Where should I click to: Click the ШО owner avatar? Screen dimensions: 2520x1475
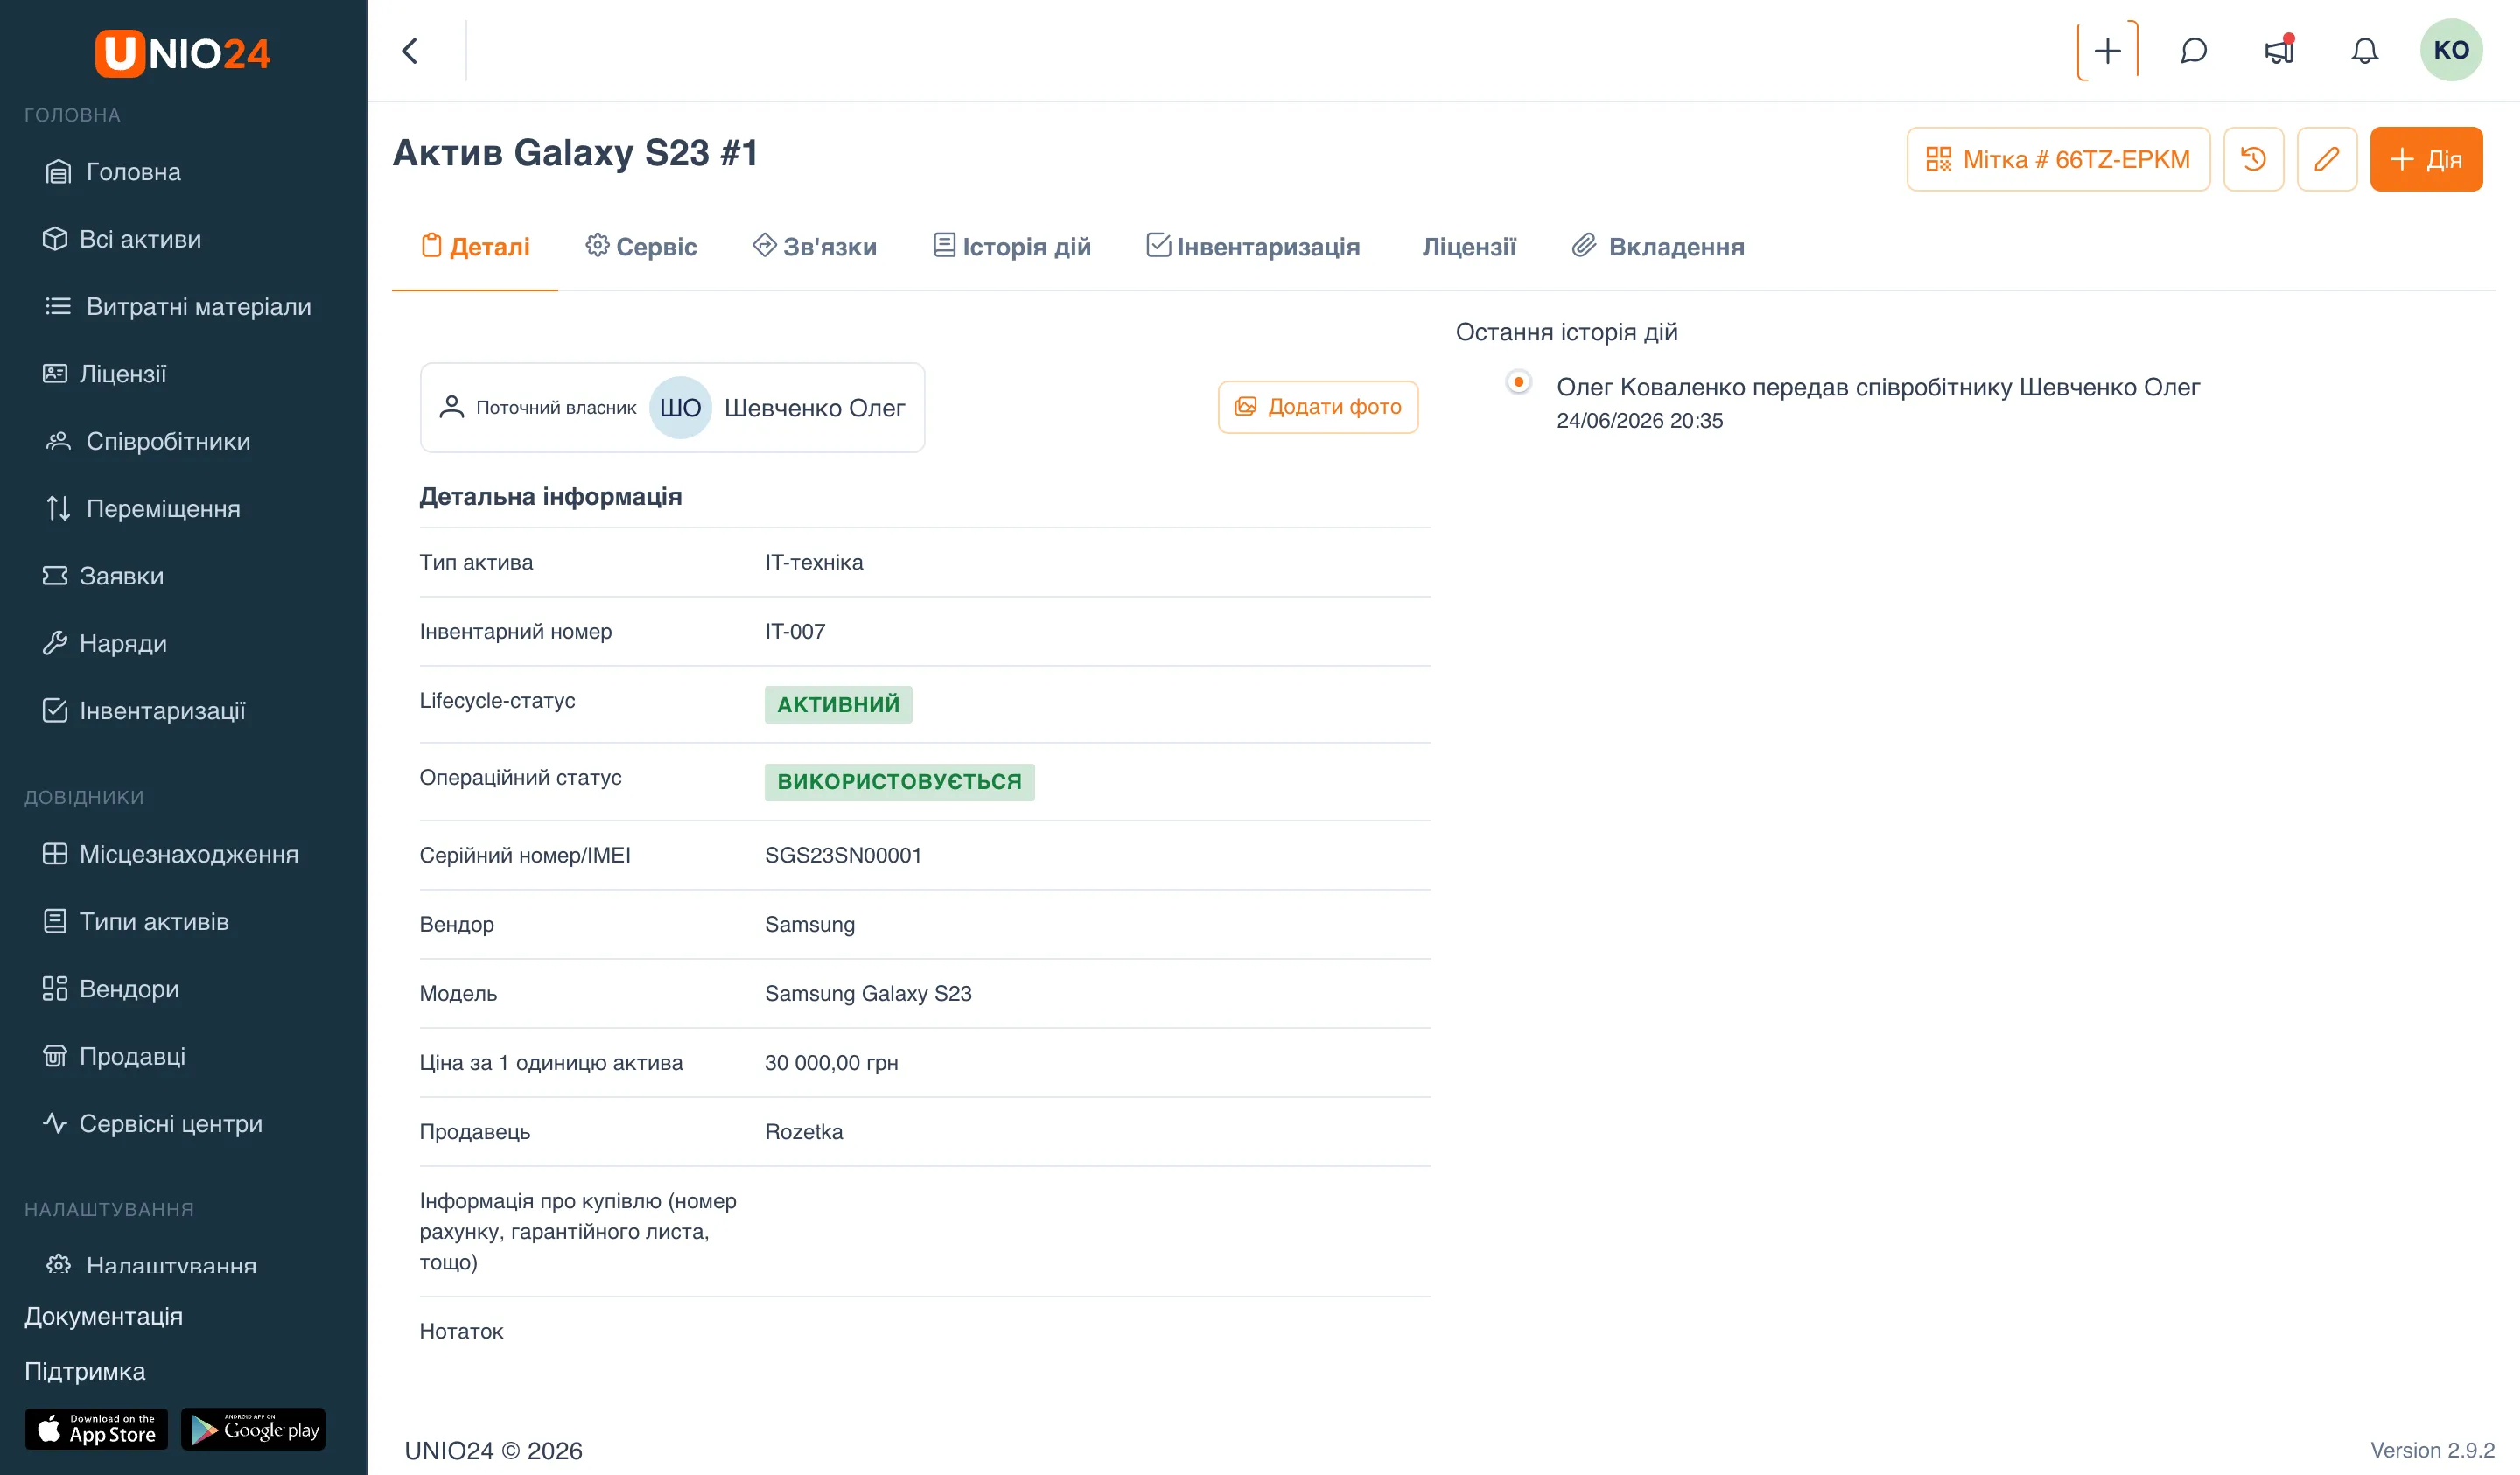pyautogui.click(x=680, y=408)
